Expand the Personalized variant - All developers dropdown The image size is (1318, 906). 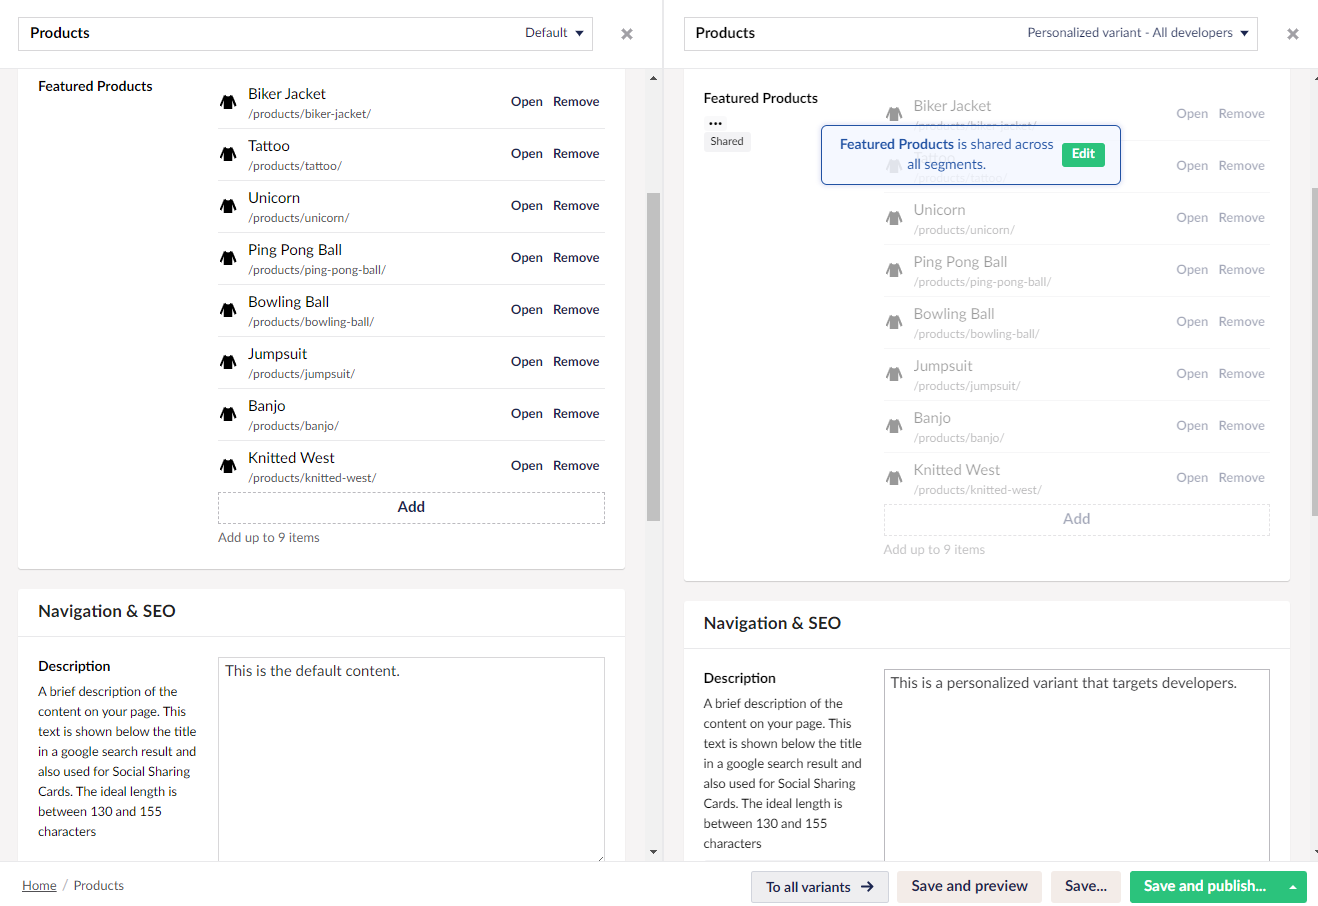pos(1138,33)
